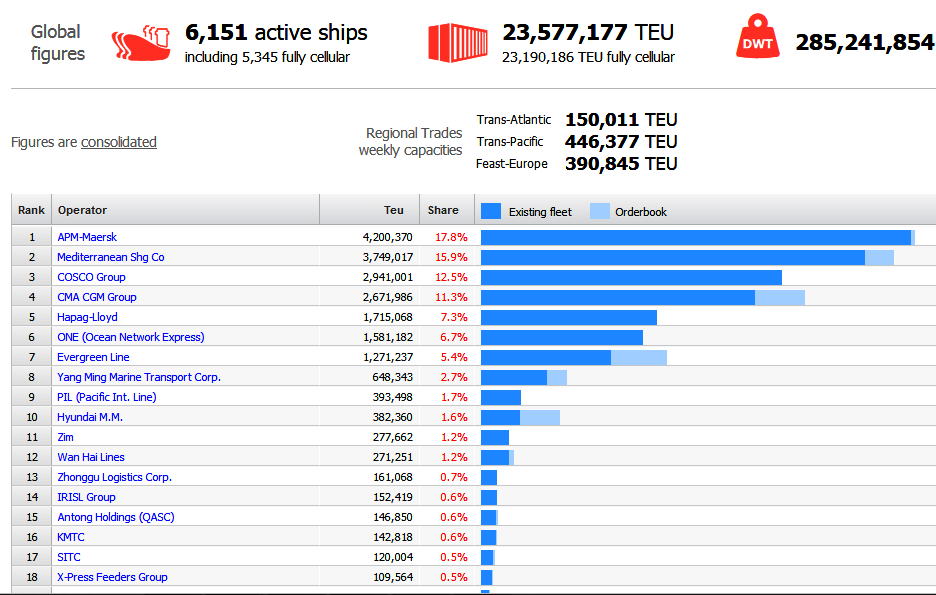Open the Hyundai M.M. operator link
This screenshot has height=595, width=936.
(90, 417)
